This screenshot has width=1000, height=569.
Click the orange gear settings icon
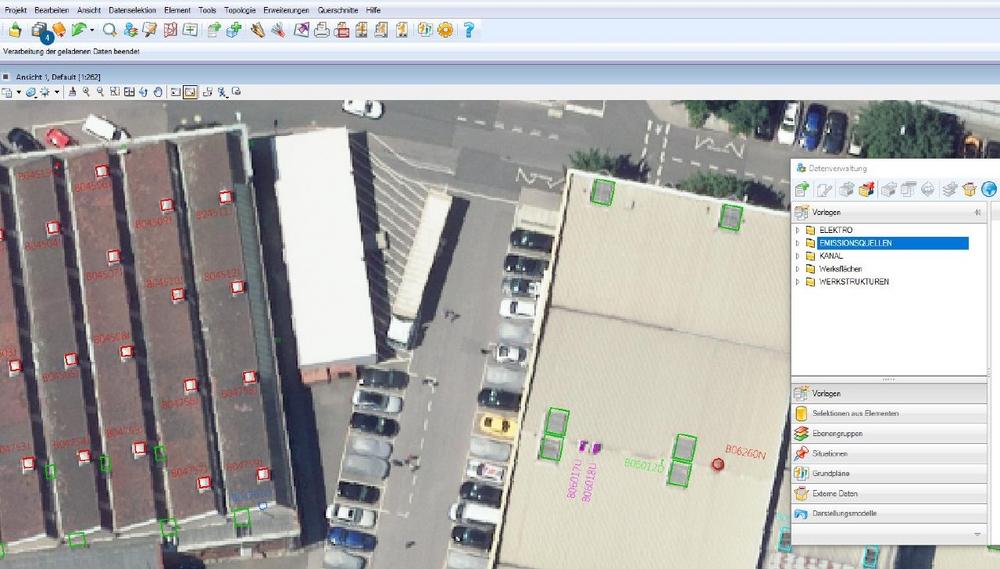tap(445, 30)
